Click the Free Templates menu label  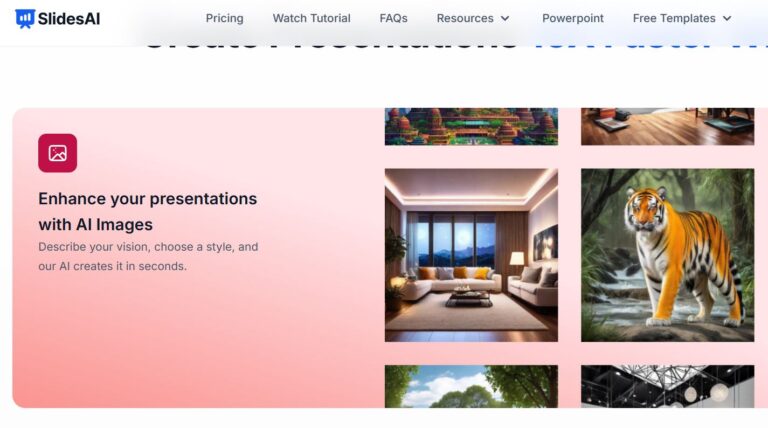pyautogui.click(x=674, y=19)
